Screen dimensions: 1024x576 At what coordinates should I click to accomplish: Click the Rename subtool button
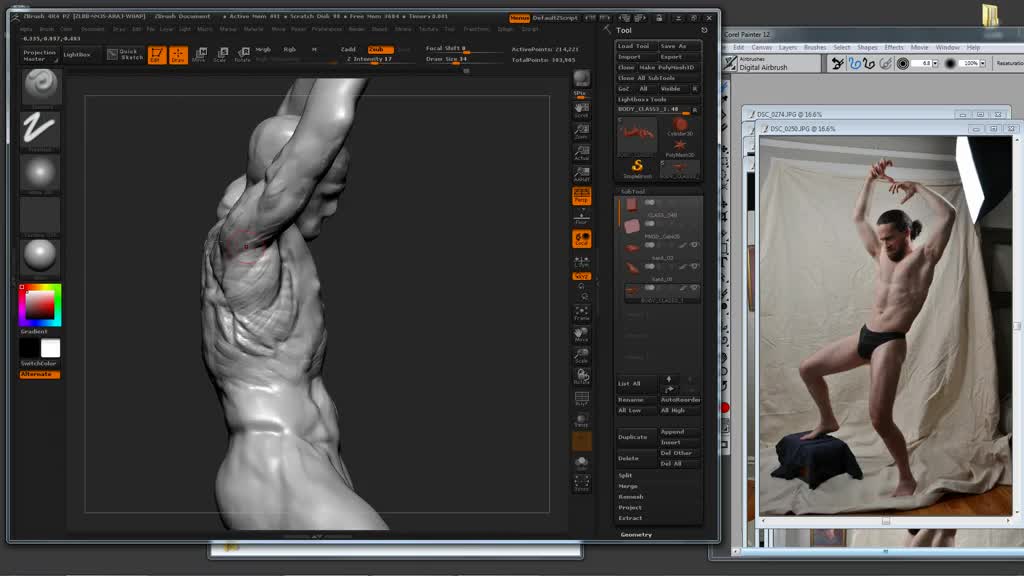tap(636, 400)
